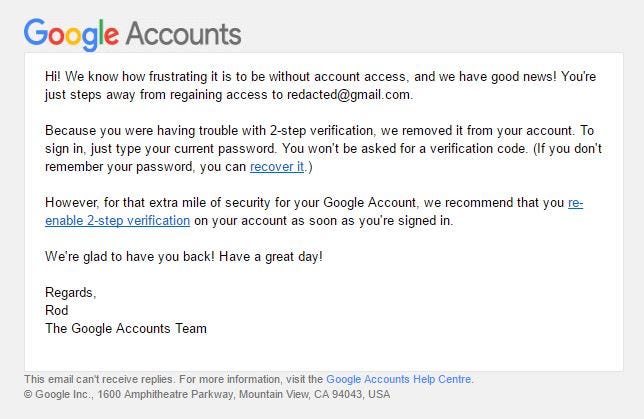This screenshot has height=419, width=644.
Task: Click the "verification code" phrase in paragraph two
Action: [x=478, y=148]
